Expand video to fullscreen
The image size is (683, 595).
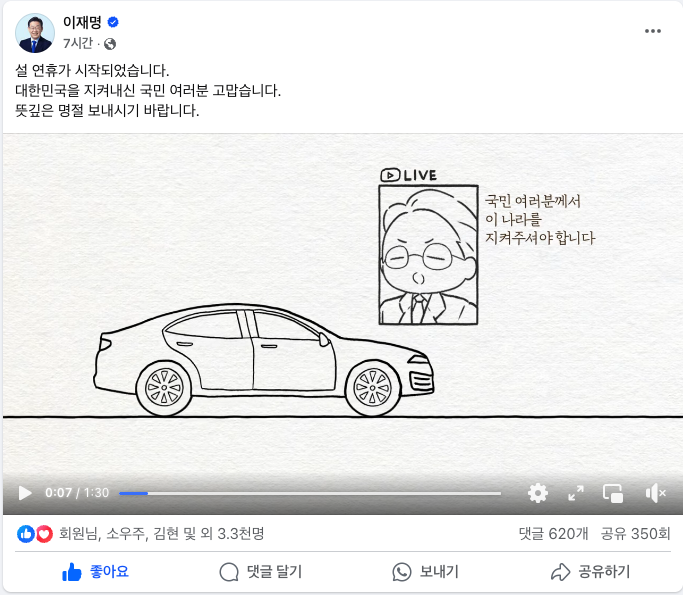pos(576,493)
